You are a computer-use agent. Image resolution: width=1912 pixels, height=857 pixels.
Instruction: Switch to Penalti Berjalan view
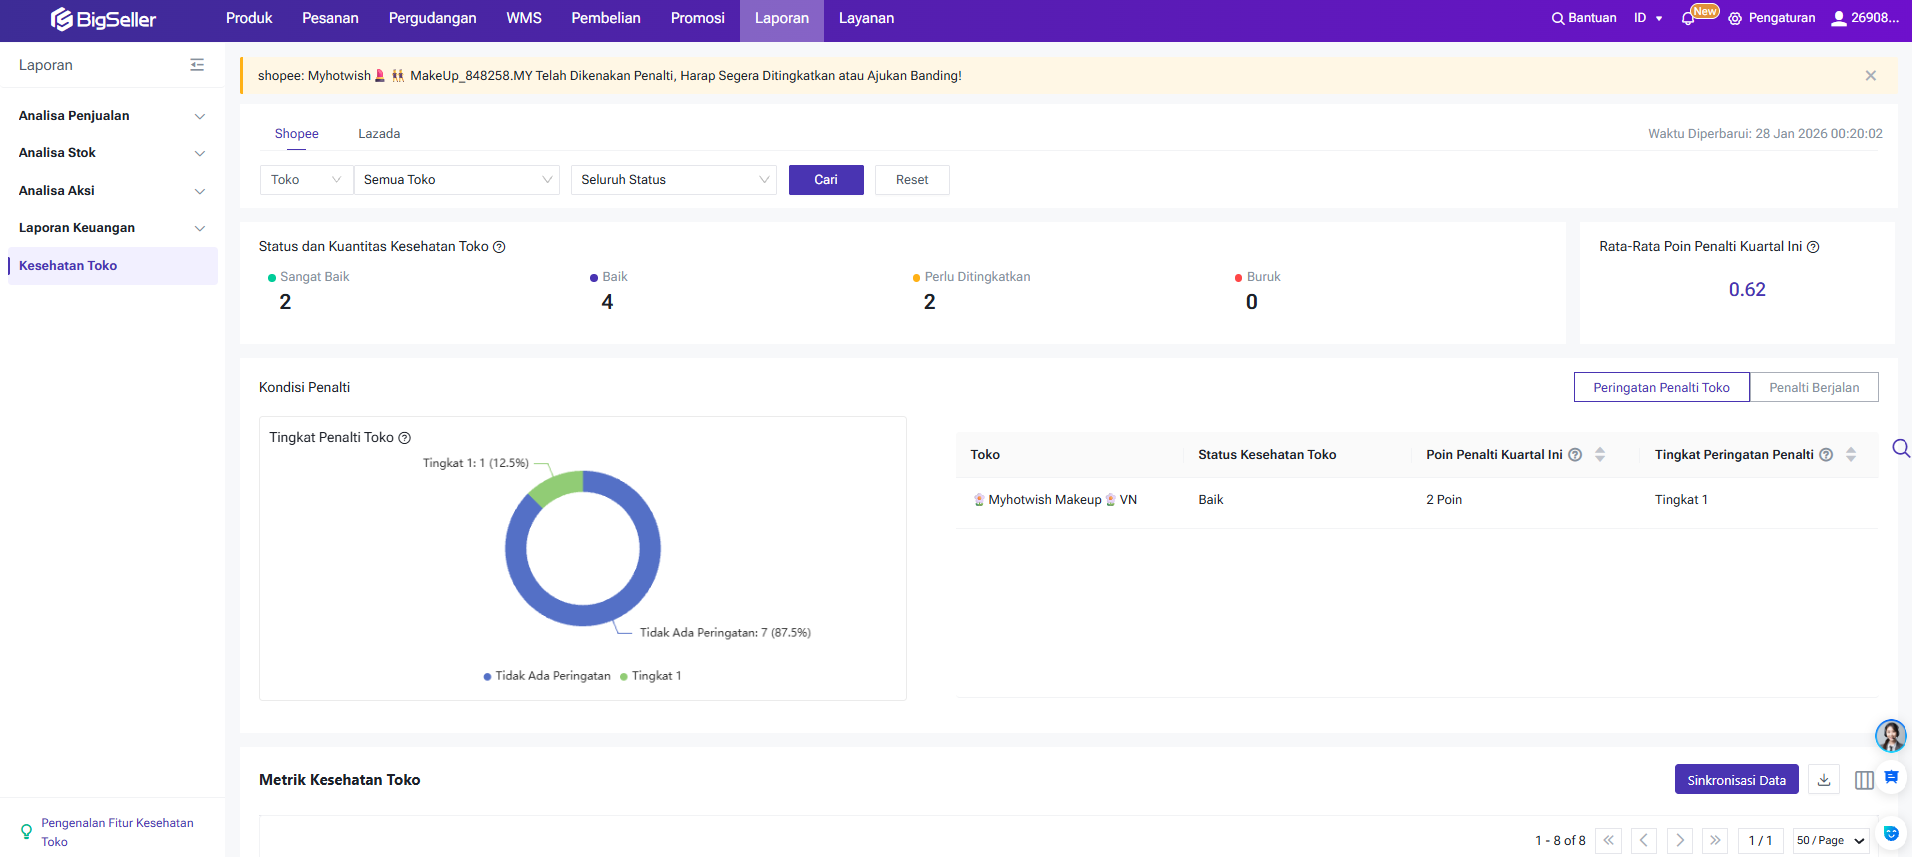point(1813,388)
